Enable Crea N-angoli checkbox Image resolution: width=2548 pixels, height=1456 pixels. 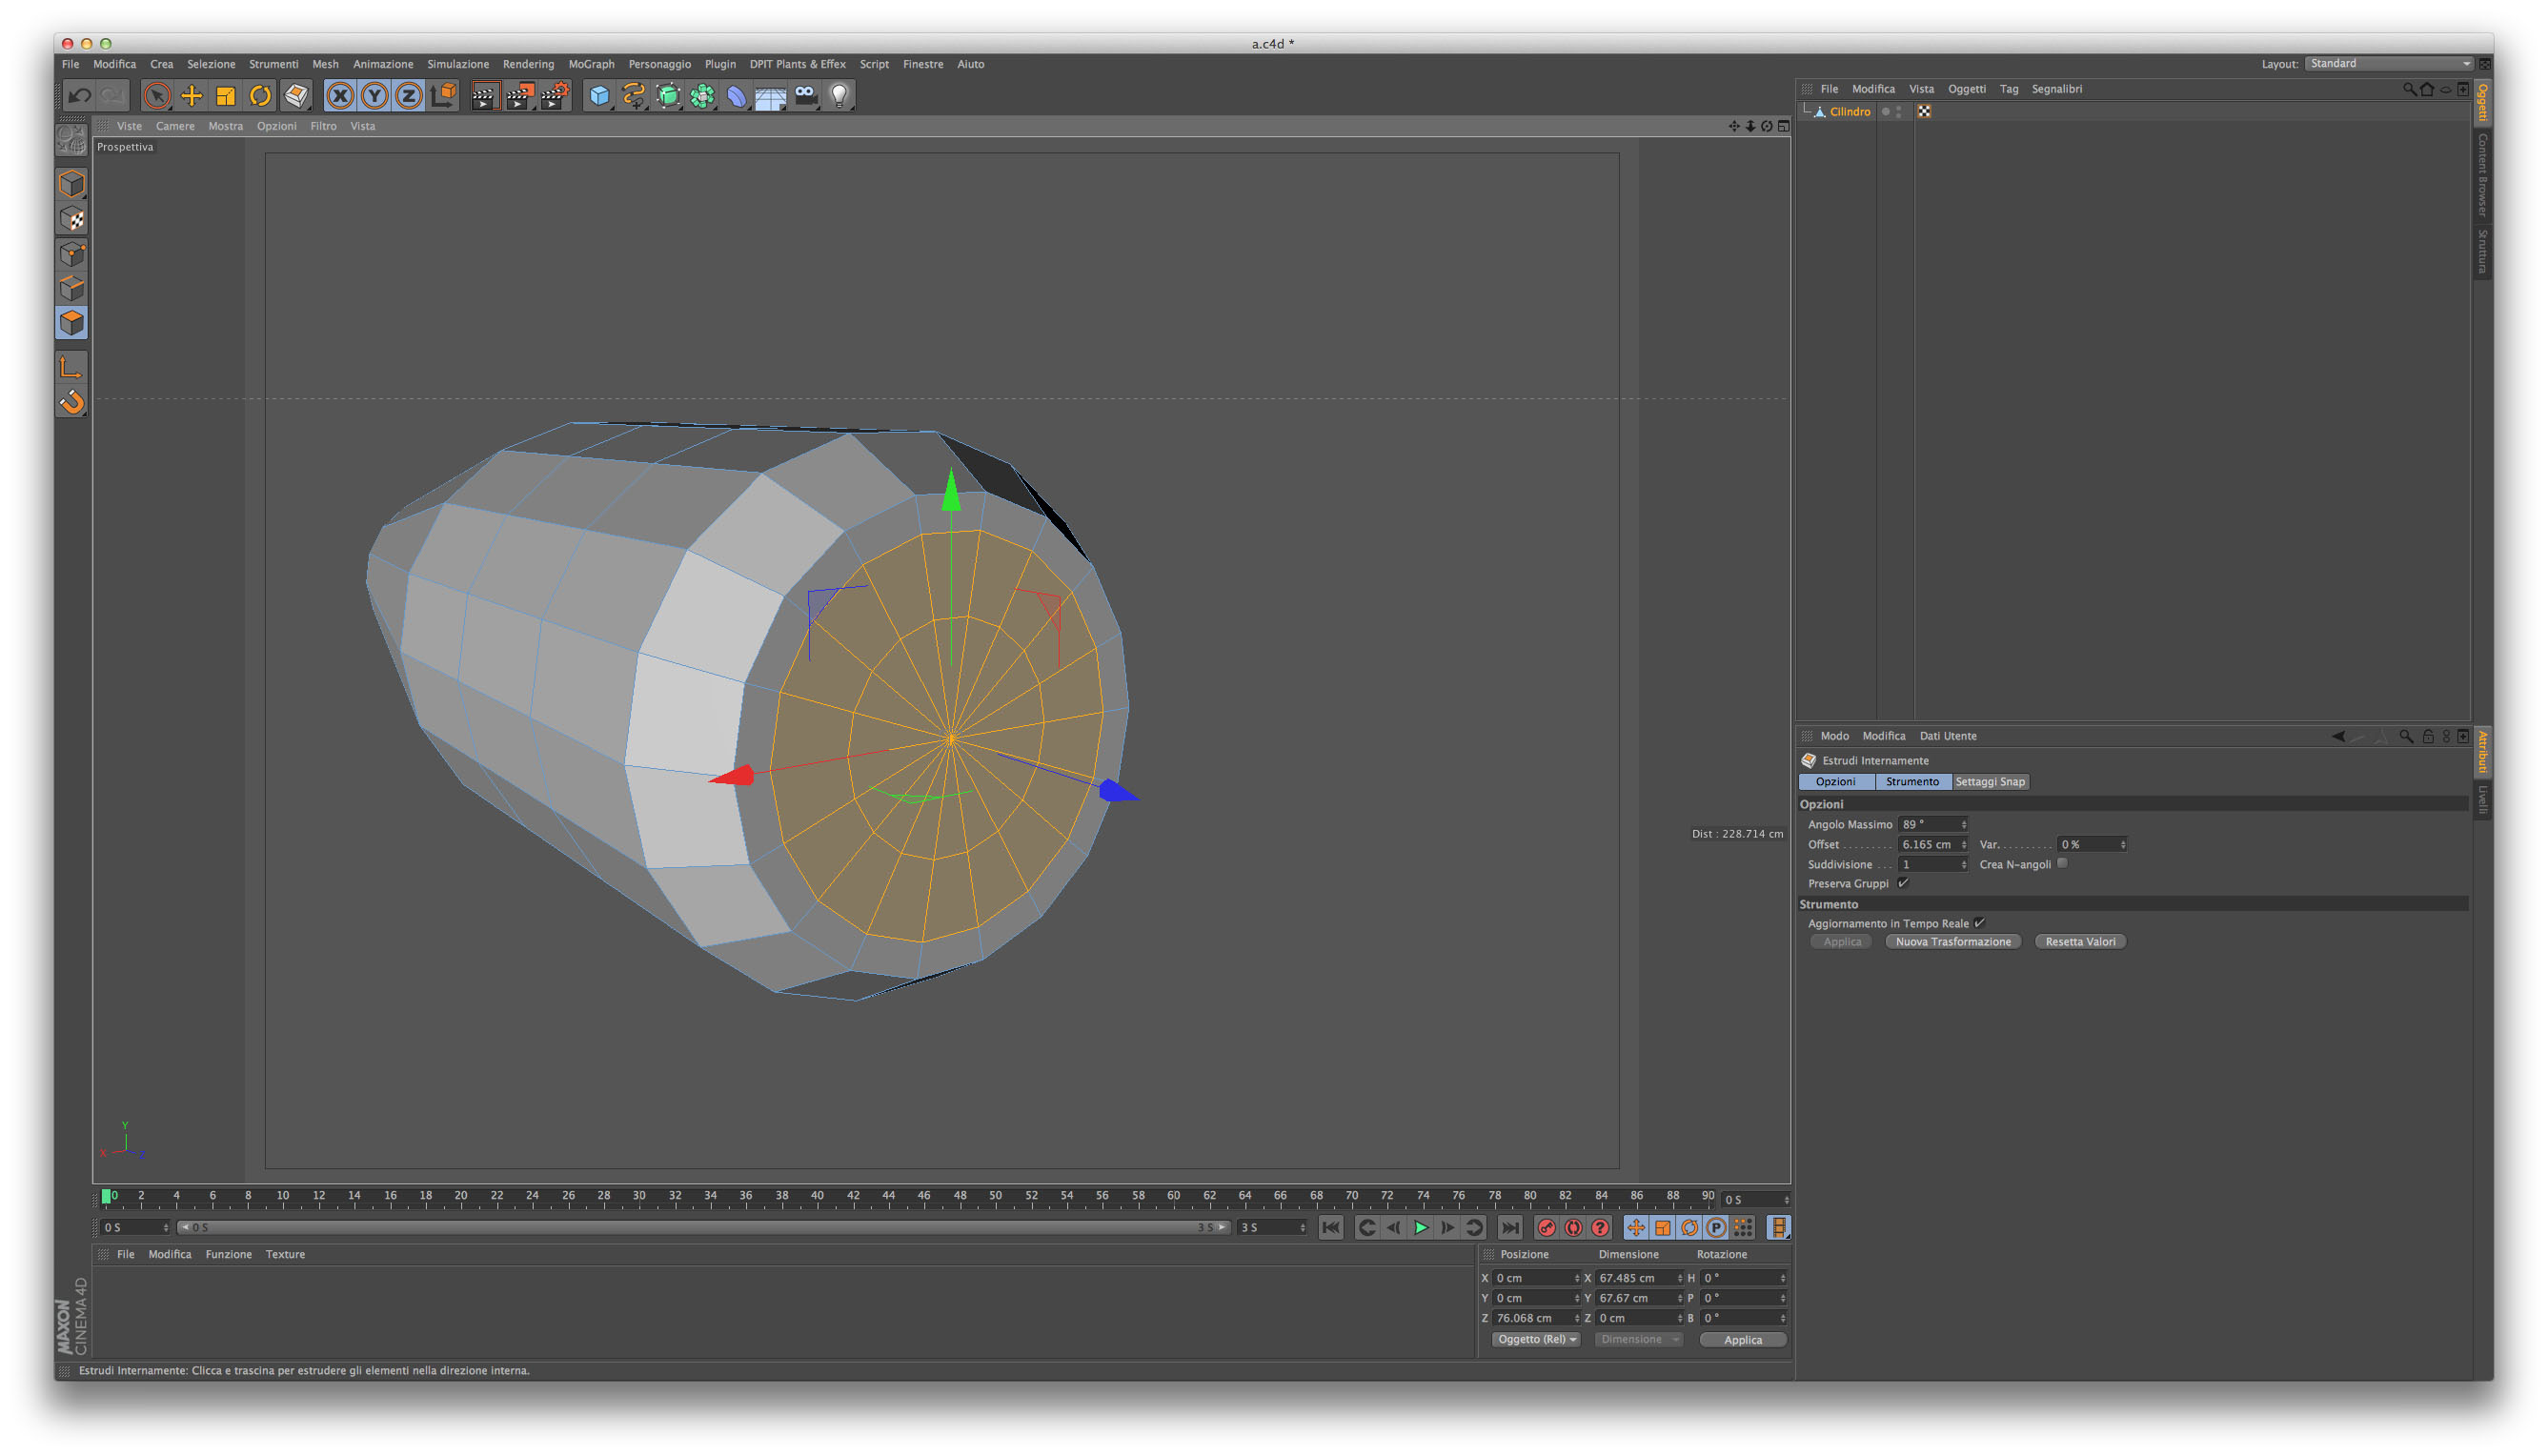2062,864
